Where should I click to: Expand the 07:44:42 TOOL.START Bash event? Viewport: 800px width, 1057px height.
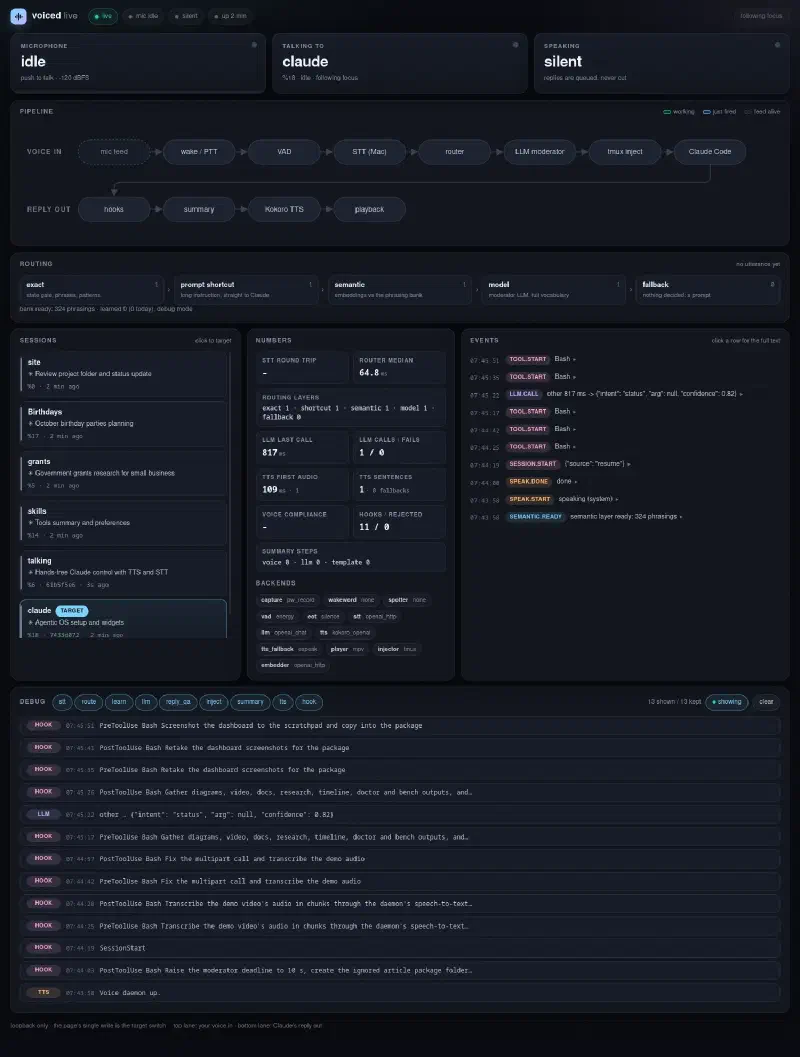point(625,429)
